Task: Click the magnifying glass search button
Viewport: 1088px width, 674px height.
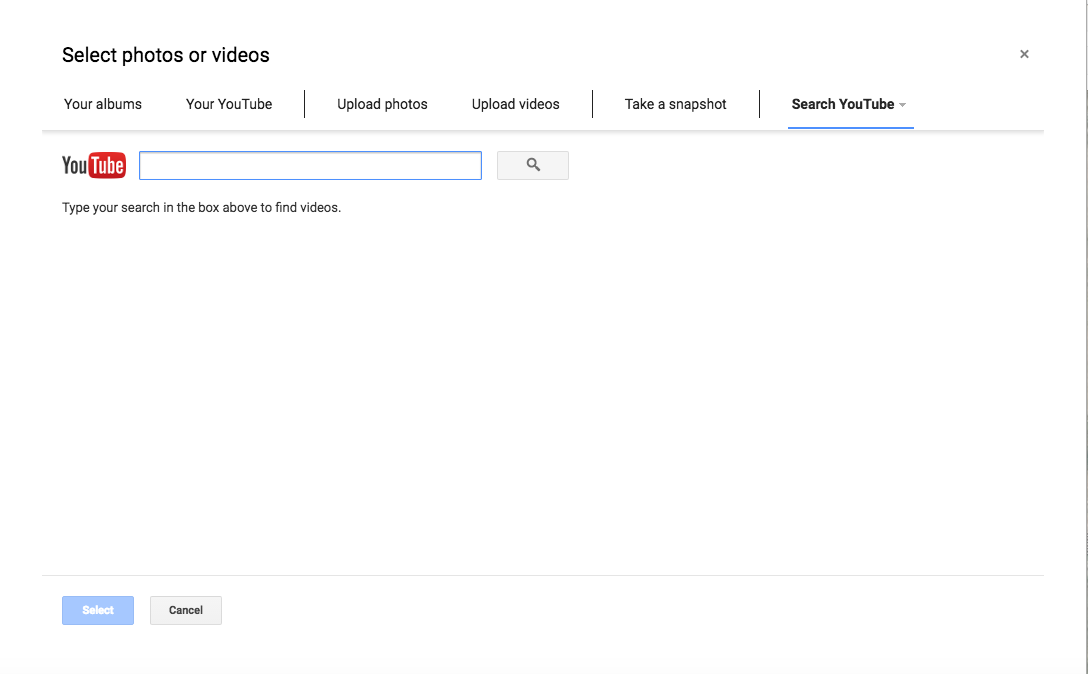Action: (532, 165)
